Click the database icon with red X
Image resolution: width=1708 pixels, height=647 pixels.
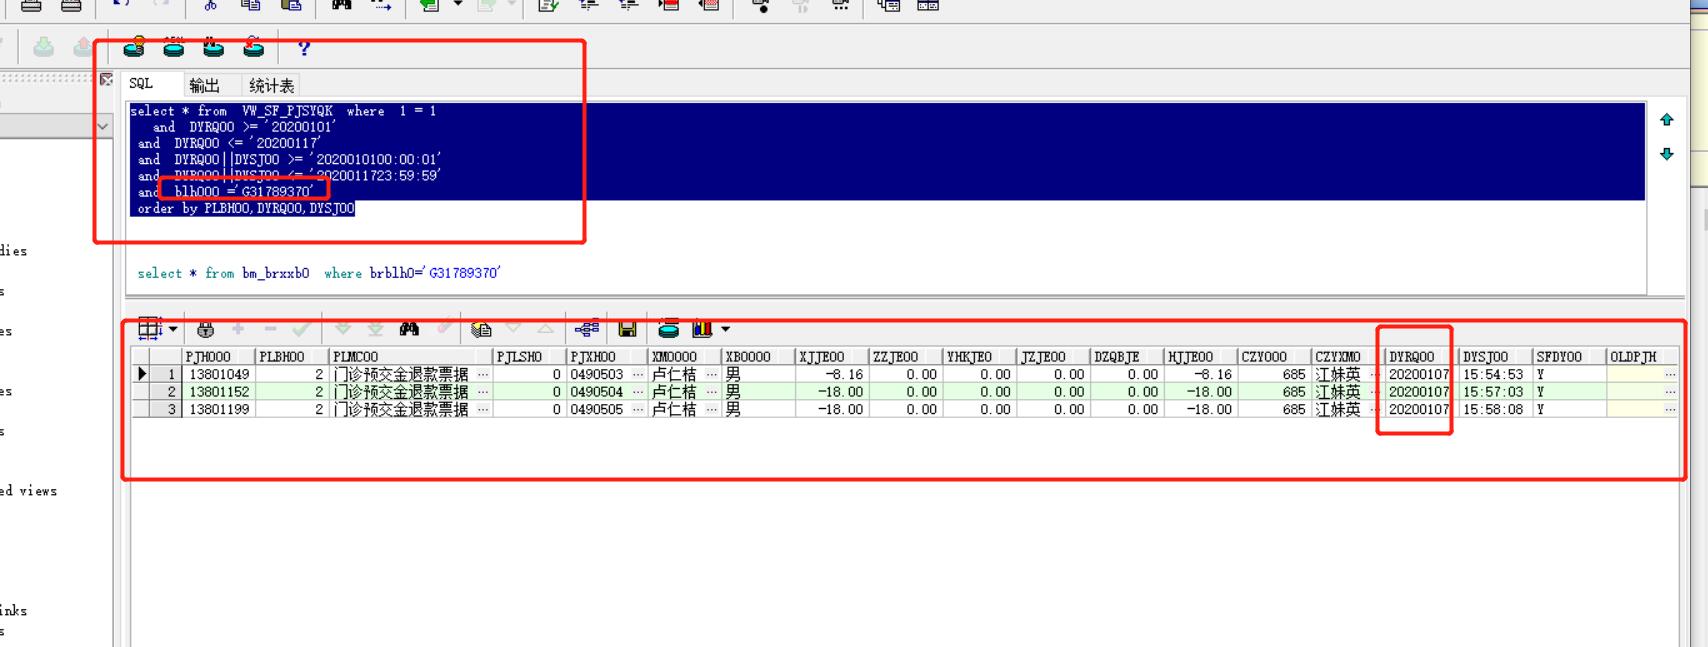coord(254,46)
